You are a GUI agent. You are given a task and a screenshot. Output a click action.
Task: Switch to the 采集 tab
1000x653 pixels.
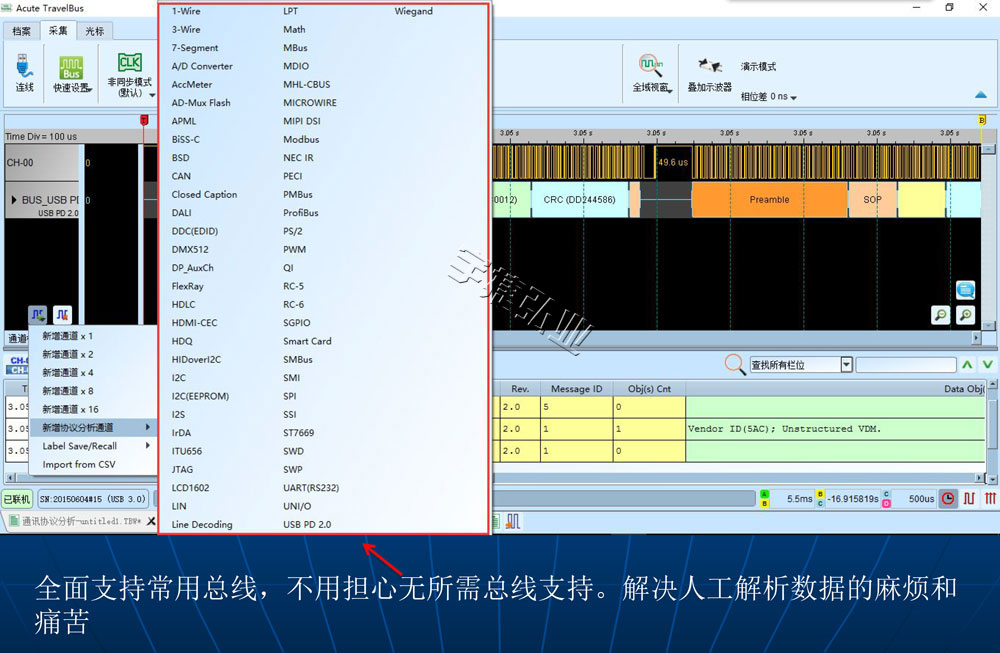(x=58, y=30)
